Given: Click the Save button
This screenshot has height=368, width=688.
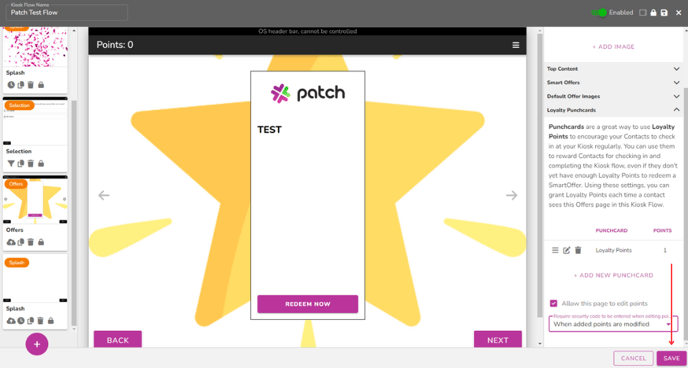Looking at the screenshot, I should (671, 358).
